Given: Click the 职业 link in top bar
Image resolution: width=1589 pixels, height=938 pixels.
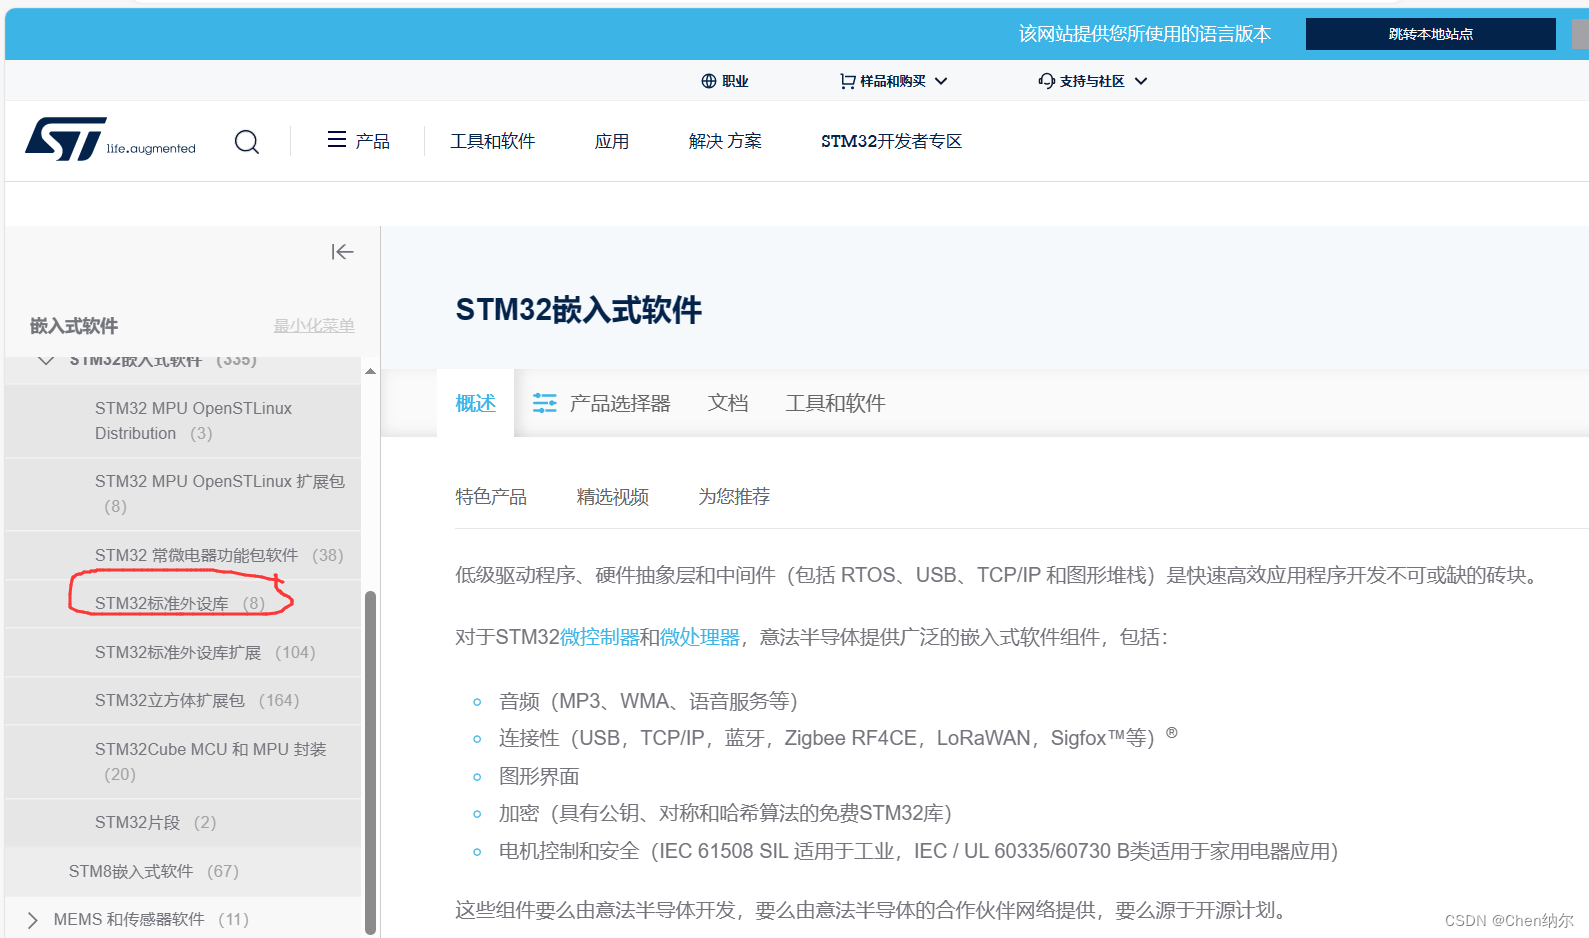Looking at the screenshot, I should pyautogui.click(x=735, y=81).
